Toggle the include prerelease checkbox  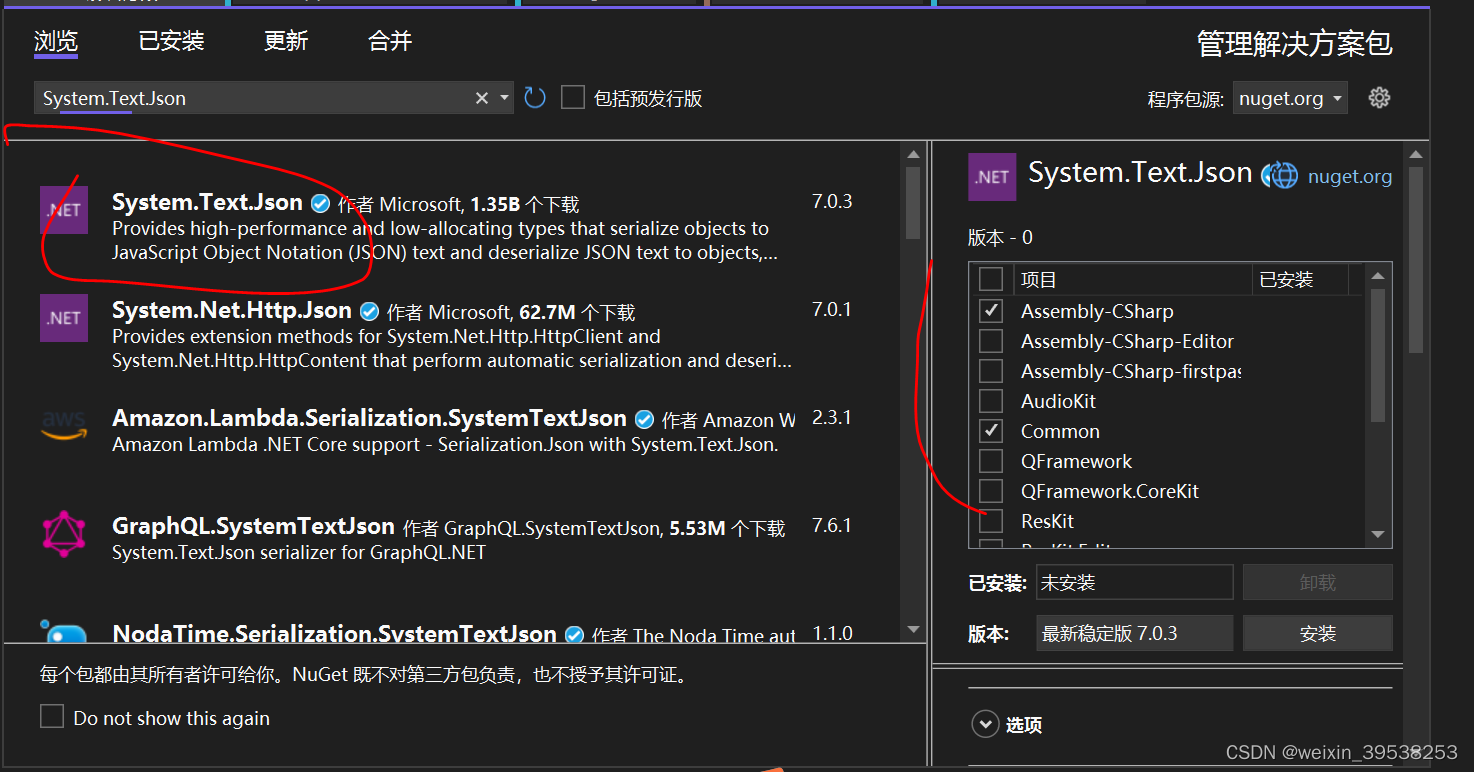point(572,97)
